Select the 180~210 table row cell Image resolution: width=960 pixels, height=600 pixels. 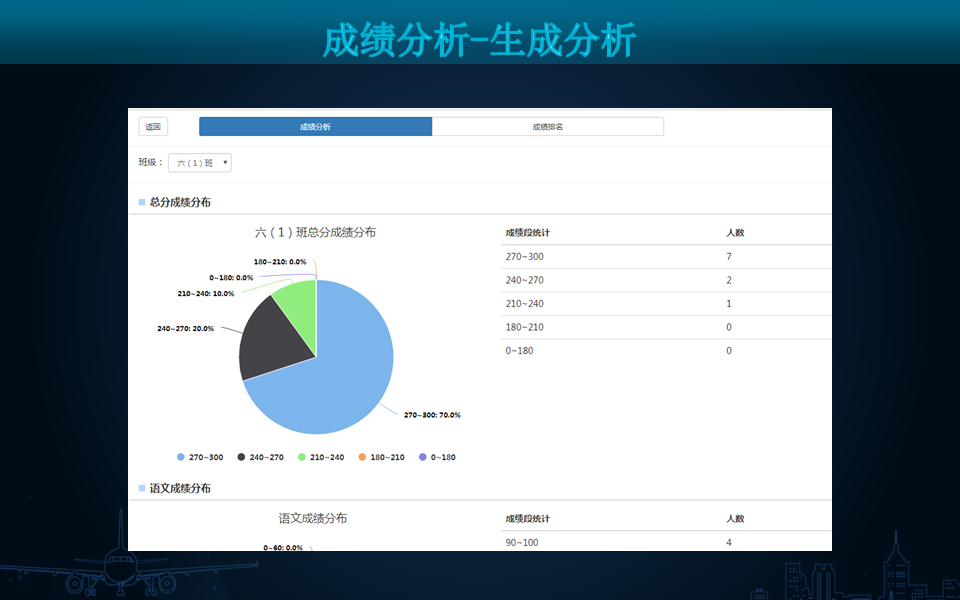click(x=525, y=327)
